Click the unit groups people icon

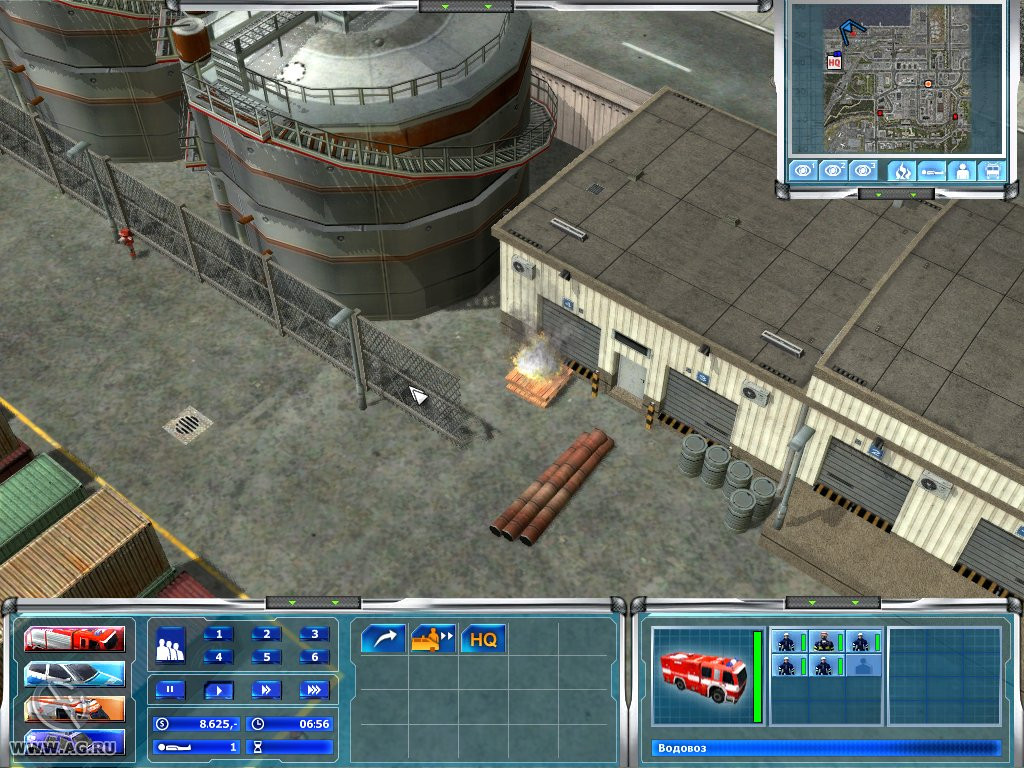170,645
